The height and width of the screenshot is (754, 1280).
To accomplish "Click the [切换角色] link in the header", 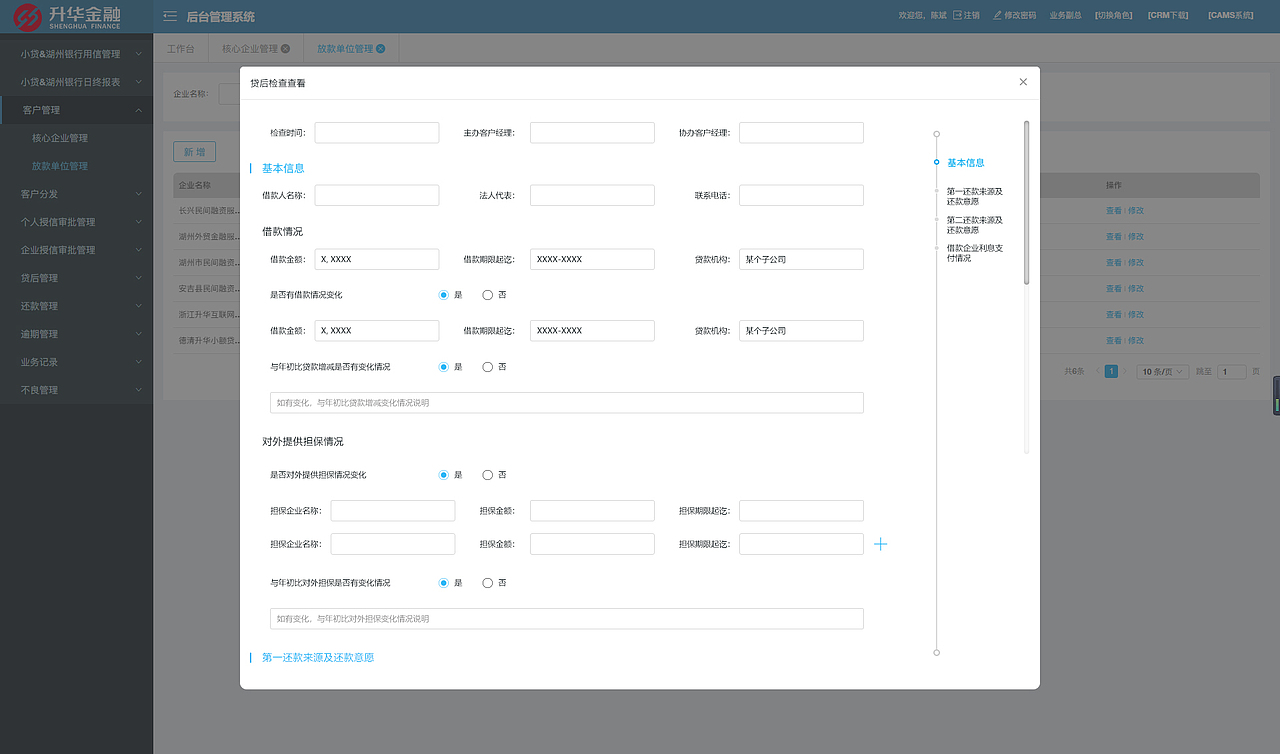I will (1116, 16).
